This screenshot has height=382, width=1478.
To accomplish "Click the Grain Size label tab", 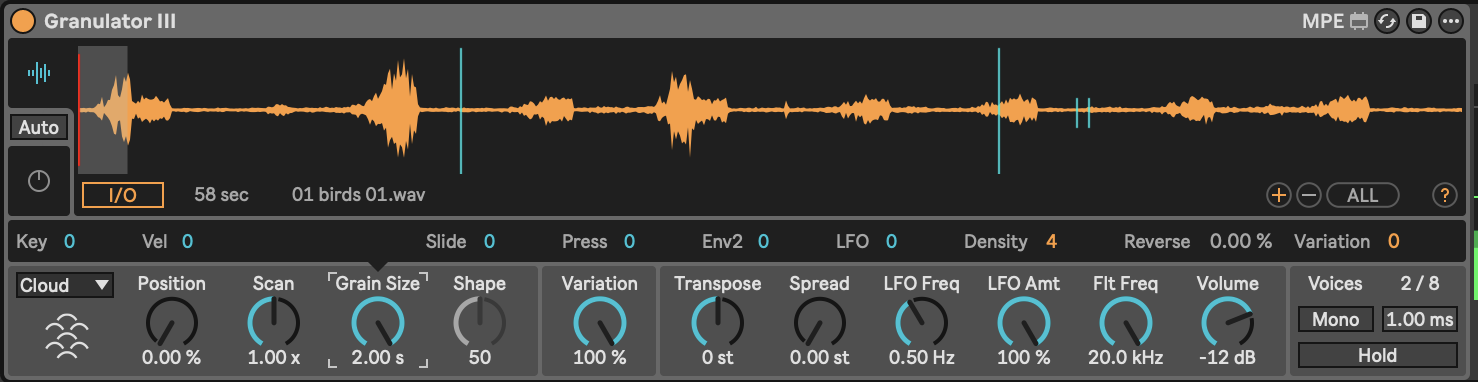I will [x=377, y=283].
